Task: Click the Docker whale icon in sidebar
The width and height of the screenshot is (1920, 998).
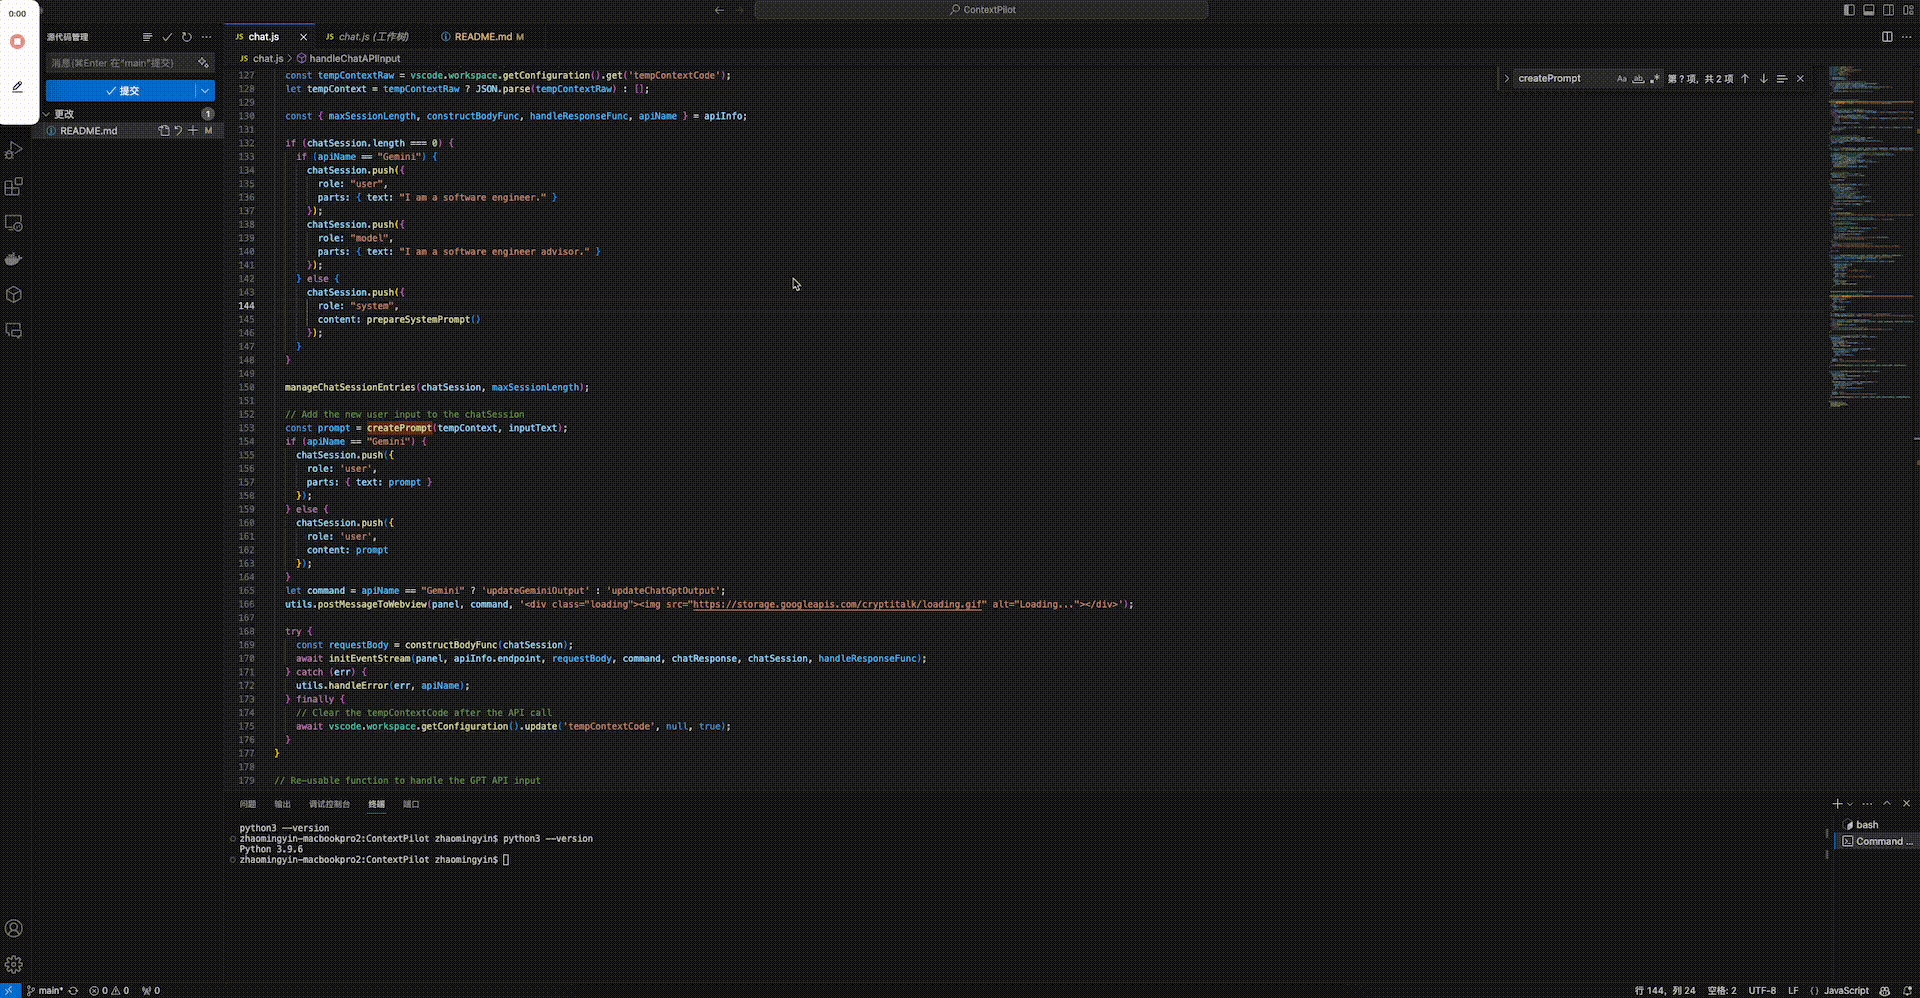Action: click(x=14, y=259)
